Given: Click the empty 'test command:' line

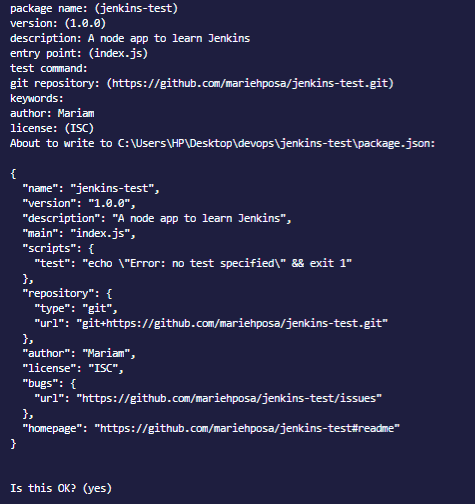Looking at the screenshot, I should point(49,68).
